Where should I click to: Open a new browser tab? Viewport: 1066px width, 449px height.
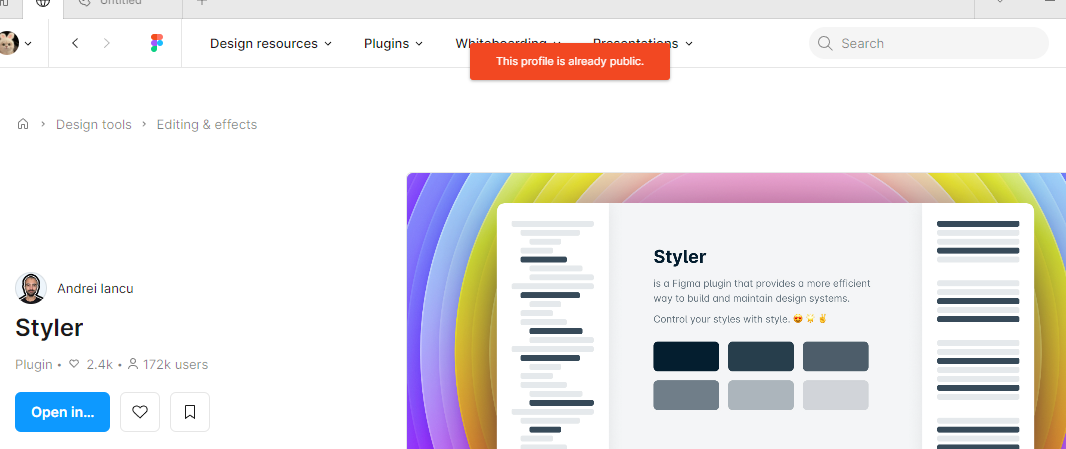pyautogui.click(x=202, y=3)
